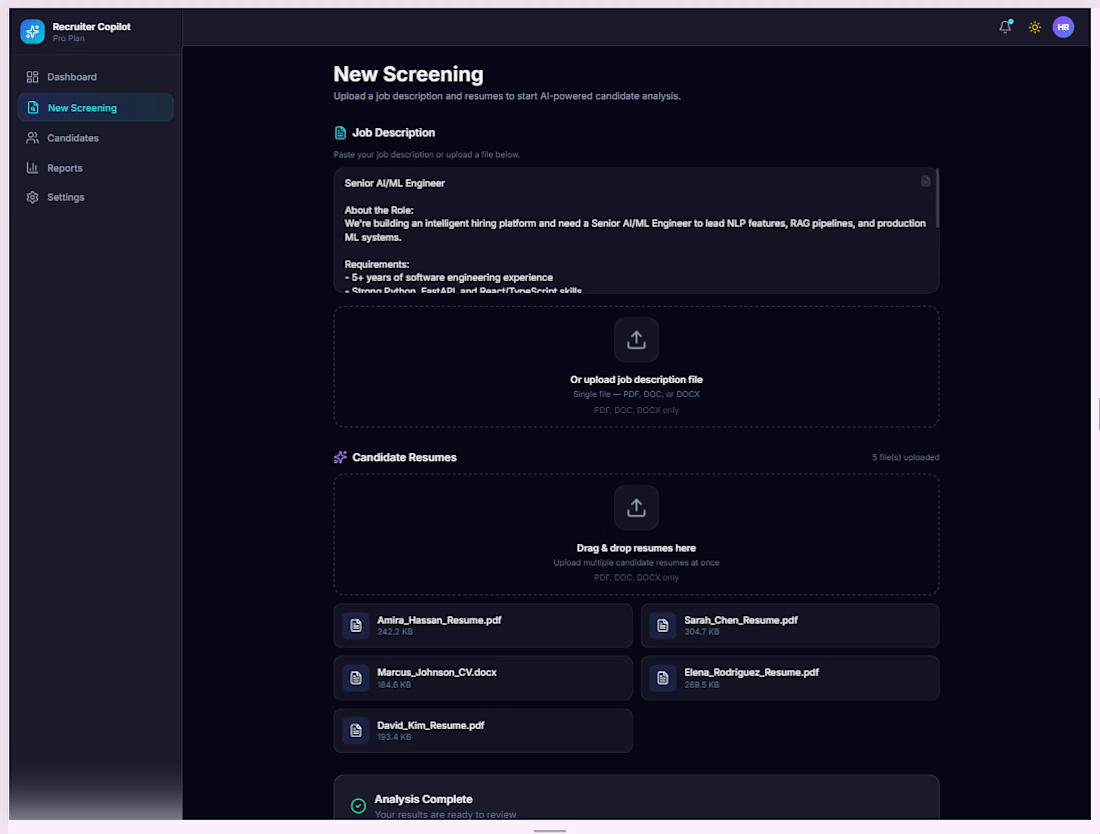Click file icon beside Marcus_Johnson_CV.docx
Viewport: 1100px width, 834px height.
[356, 678]
